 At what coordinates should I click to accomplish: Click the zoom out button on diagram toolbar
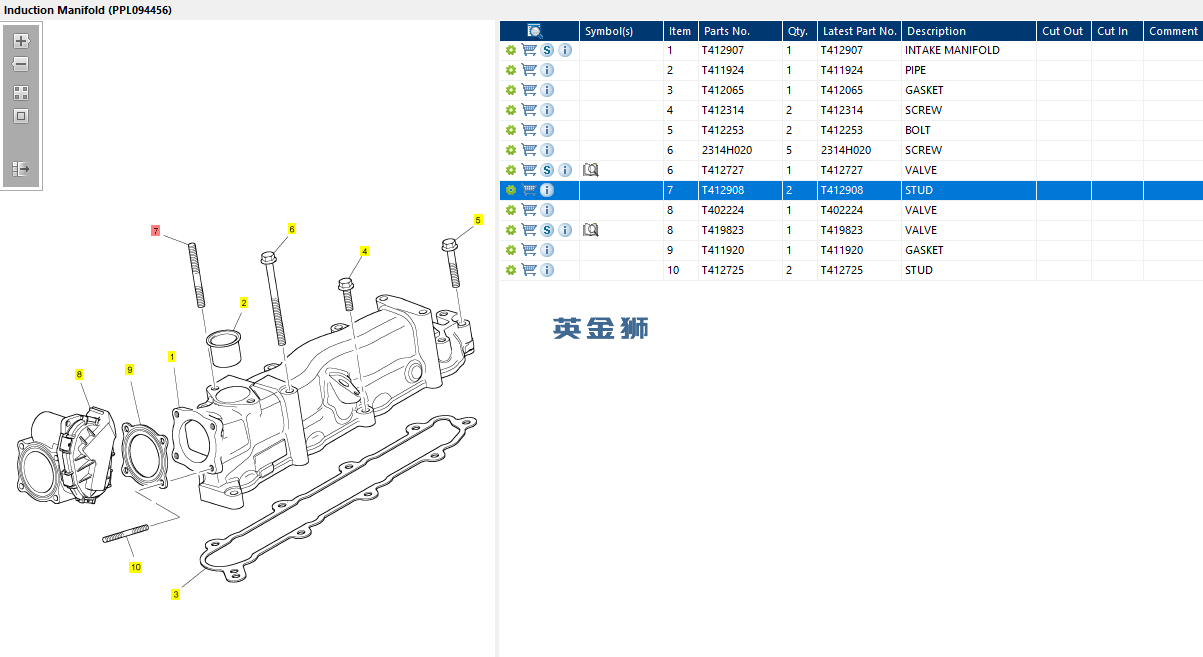click(21, 64)
